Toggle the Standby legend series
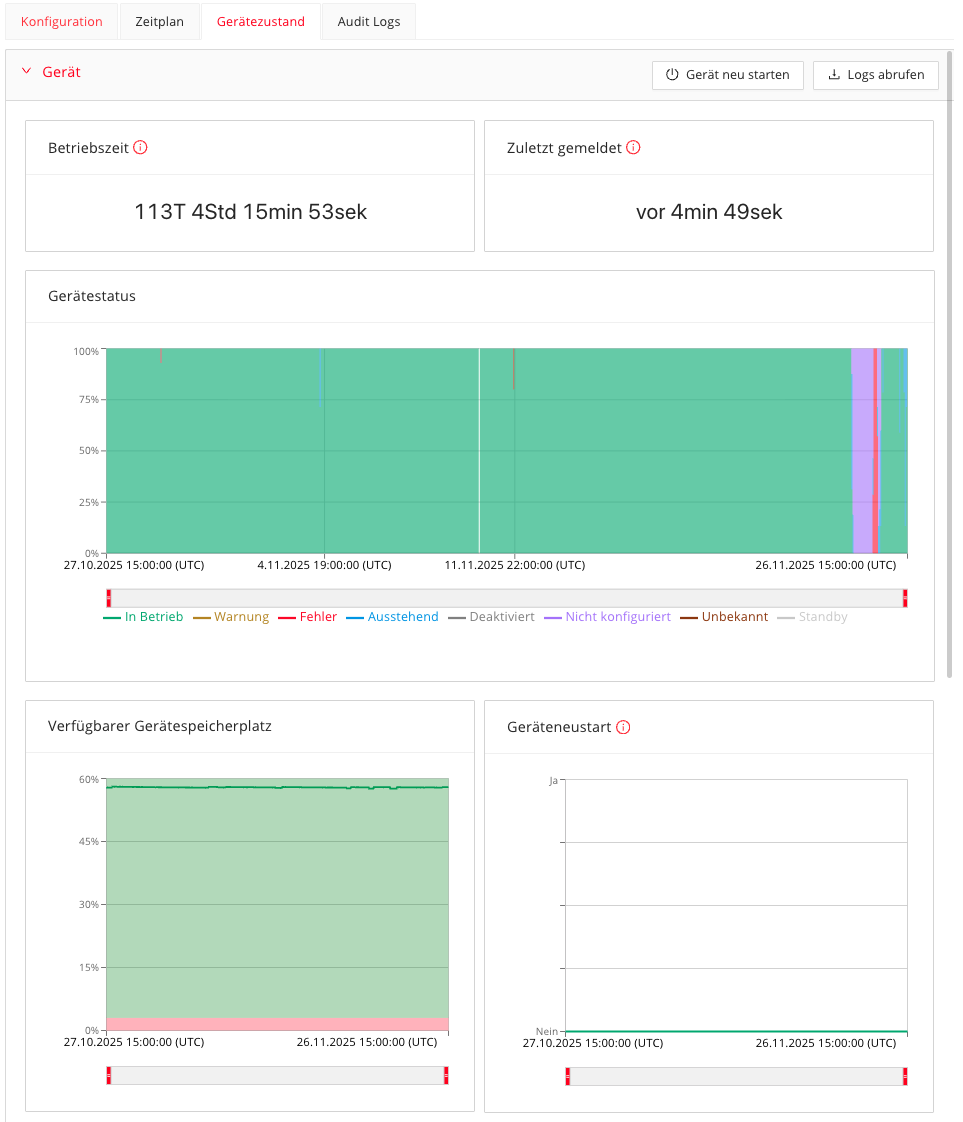963x1122 pixels. pos(812,617)
